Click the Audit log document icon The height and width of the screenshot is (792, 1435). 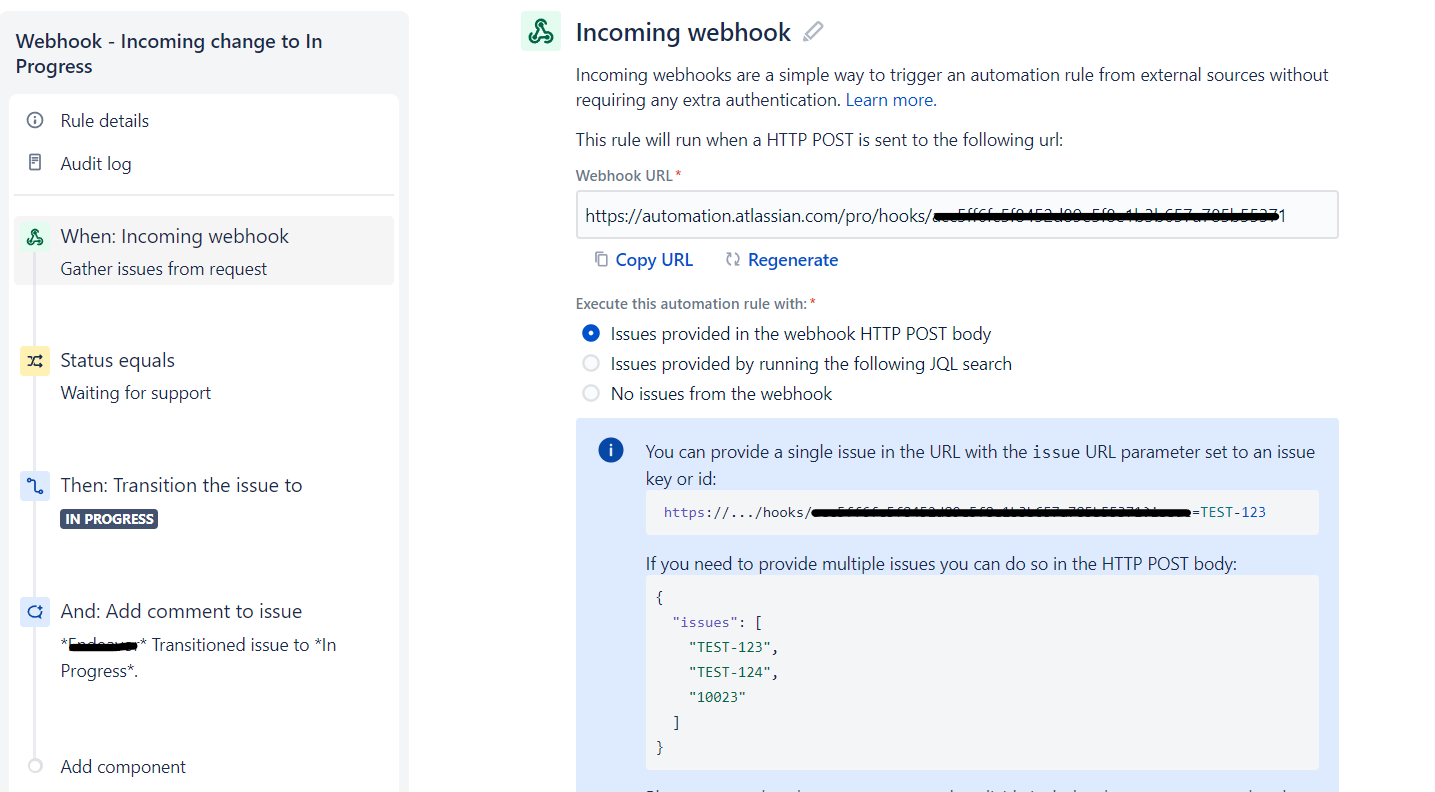[x=35, y=162]
